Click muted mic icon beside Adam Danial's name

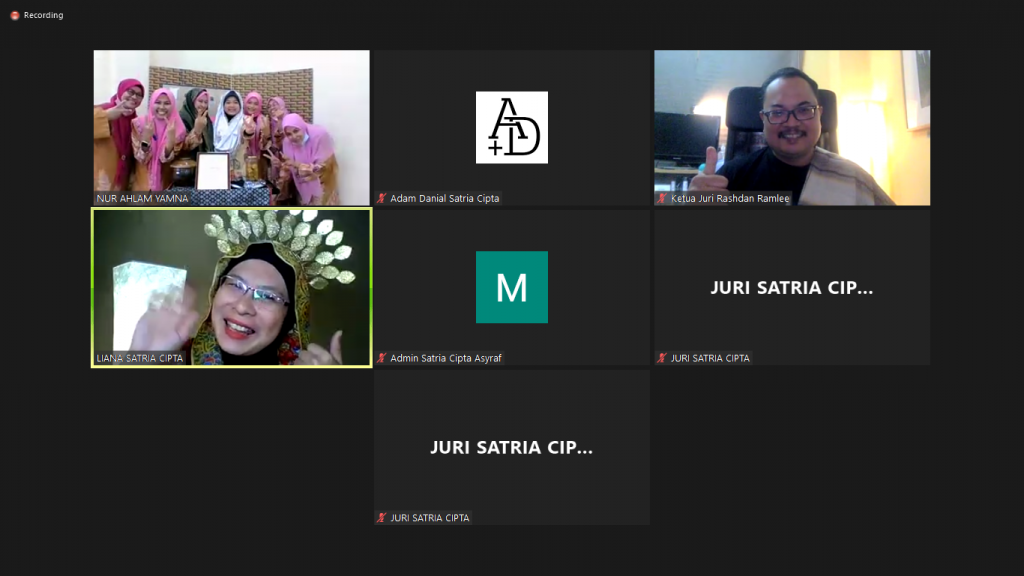click(x=382, y=198)
